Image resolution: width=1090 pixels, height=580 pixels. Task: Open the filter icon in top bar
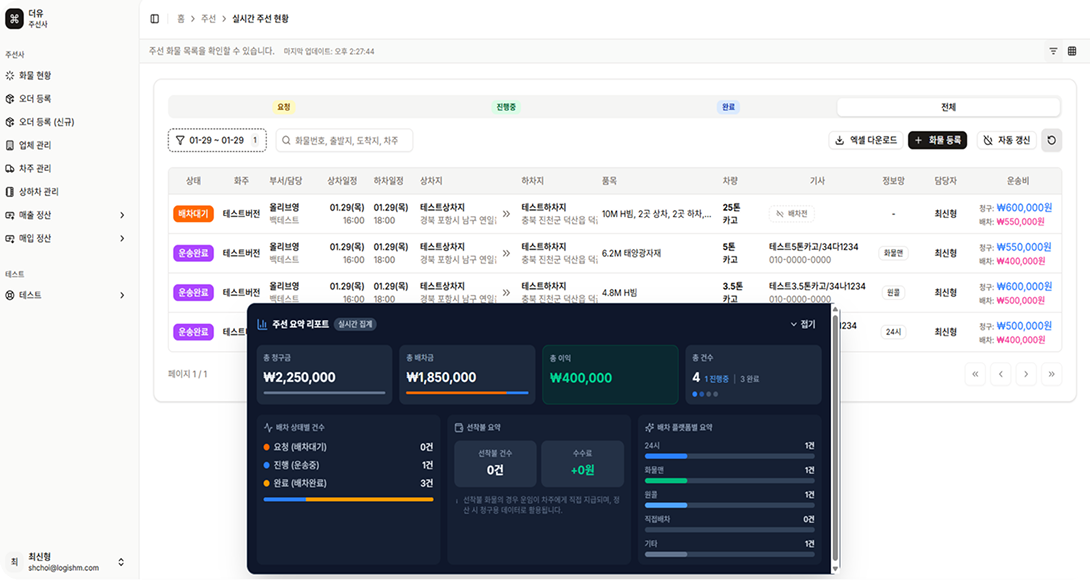click(x=1053, y=51)
